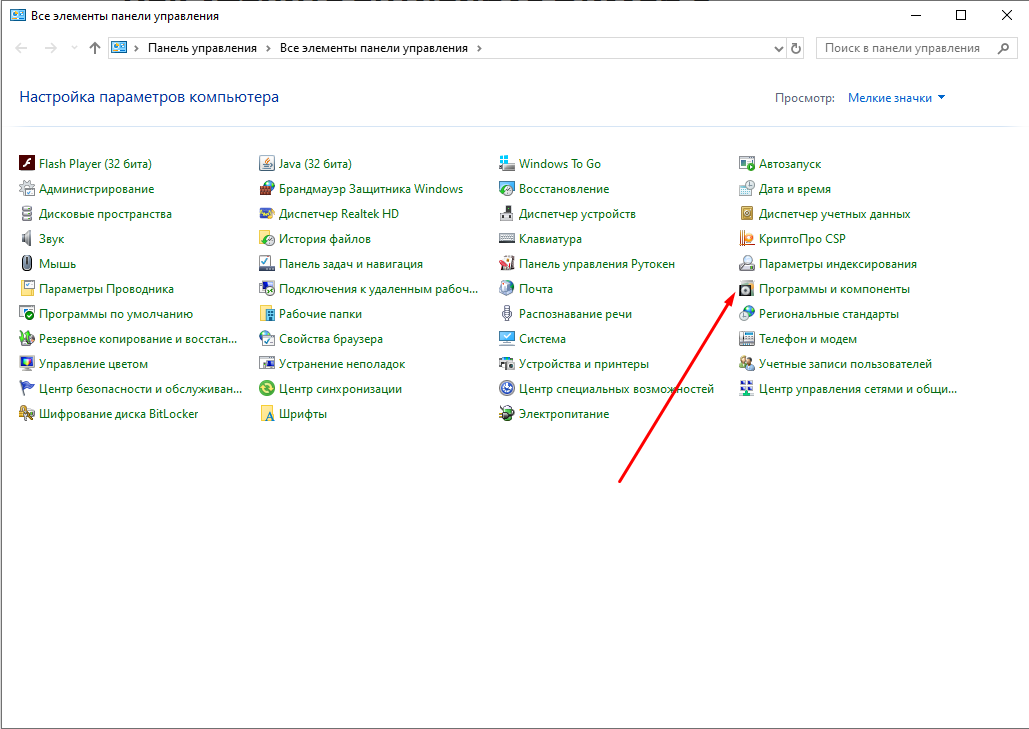Go forward with the Forward arrow
1029x729 pixels.
(x=51, y=48)
